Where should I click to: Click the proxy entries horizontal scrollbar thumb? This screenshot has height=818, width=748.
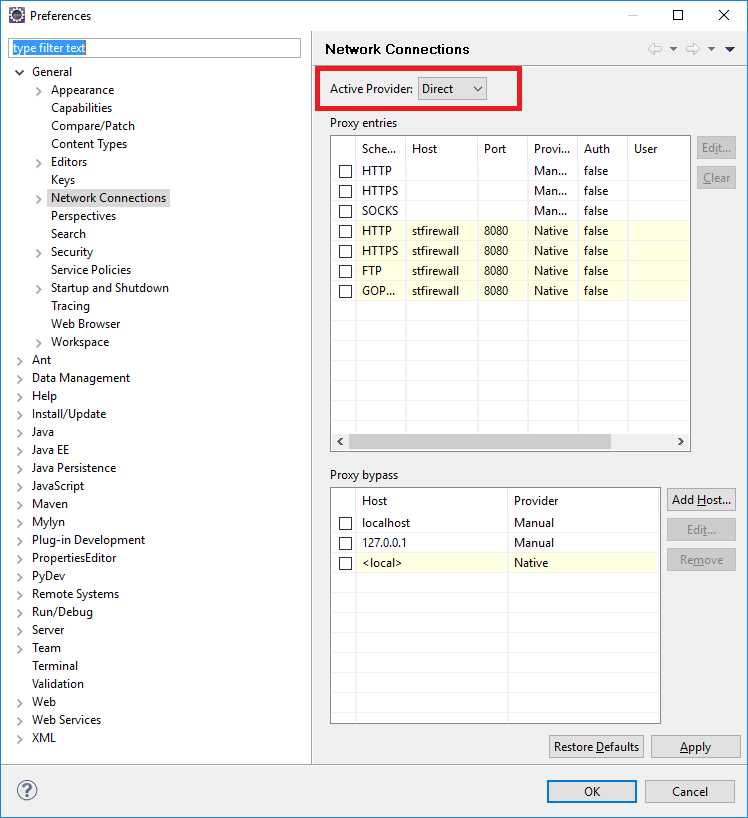(480, 442)
